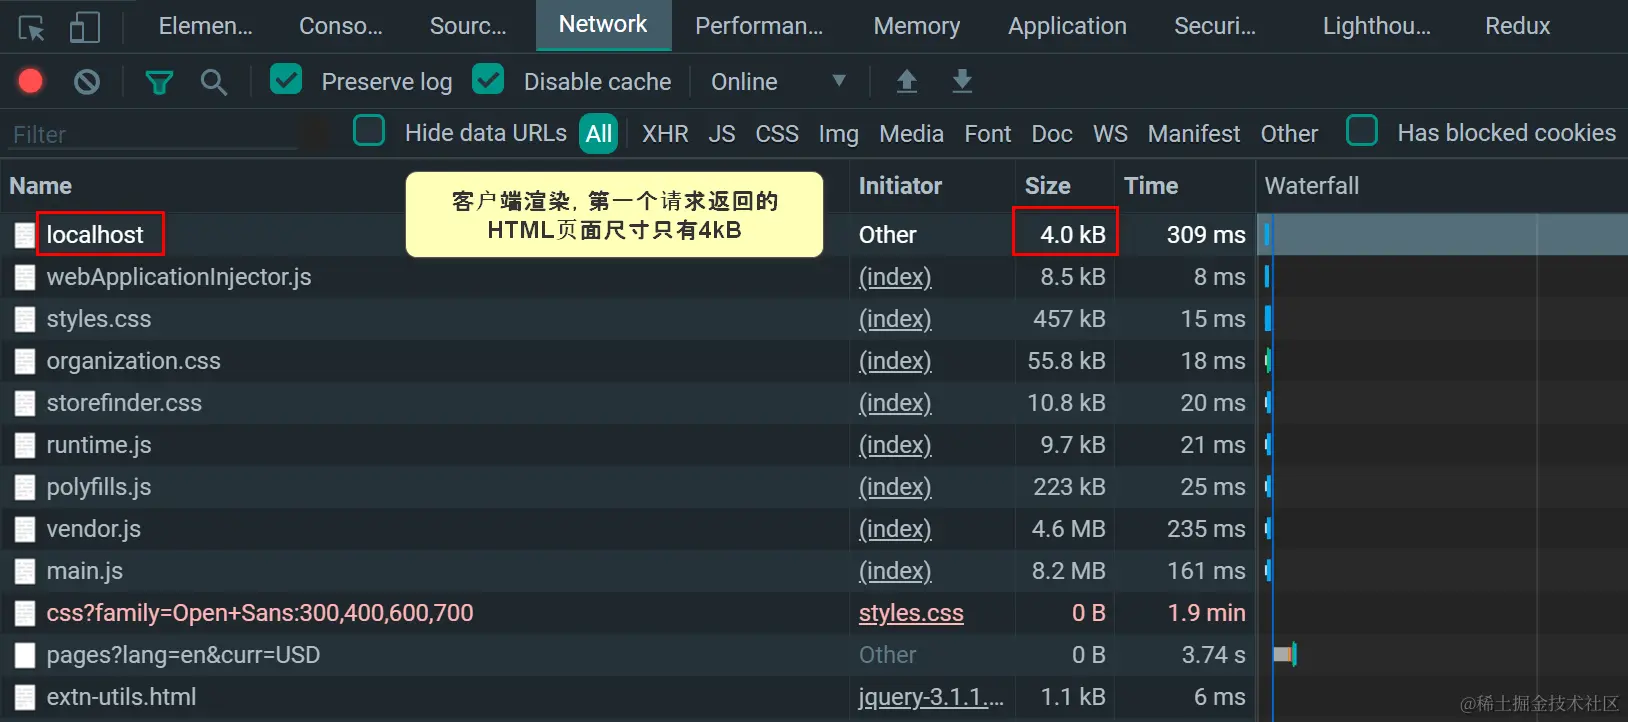Select the storefinder.css request

124,403
